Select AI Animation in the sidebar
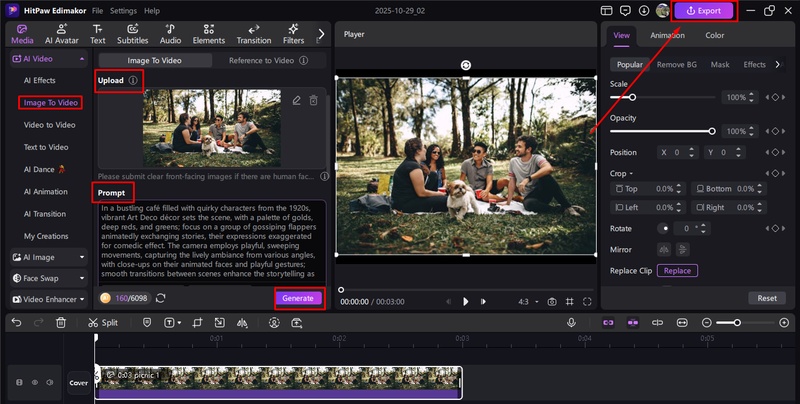The height and width of the screenshot is (404, 800). (x=46, y=192)
